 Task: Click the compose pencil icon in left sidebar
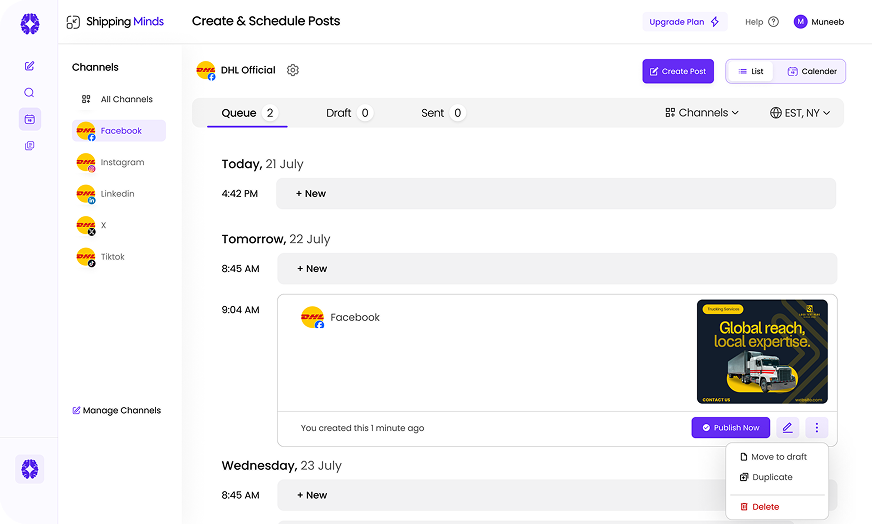pos(29,66)
